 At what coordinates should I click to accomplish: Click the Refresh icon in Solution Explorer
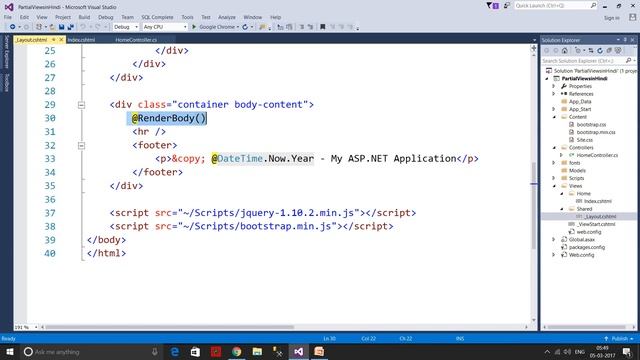point(600,51)
